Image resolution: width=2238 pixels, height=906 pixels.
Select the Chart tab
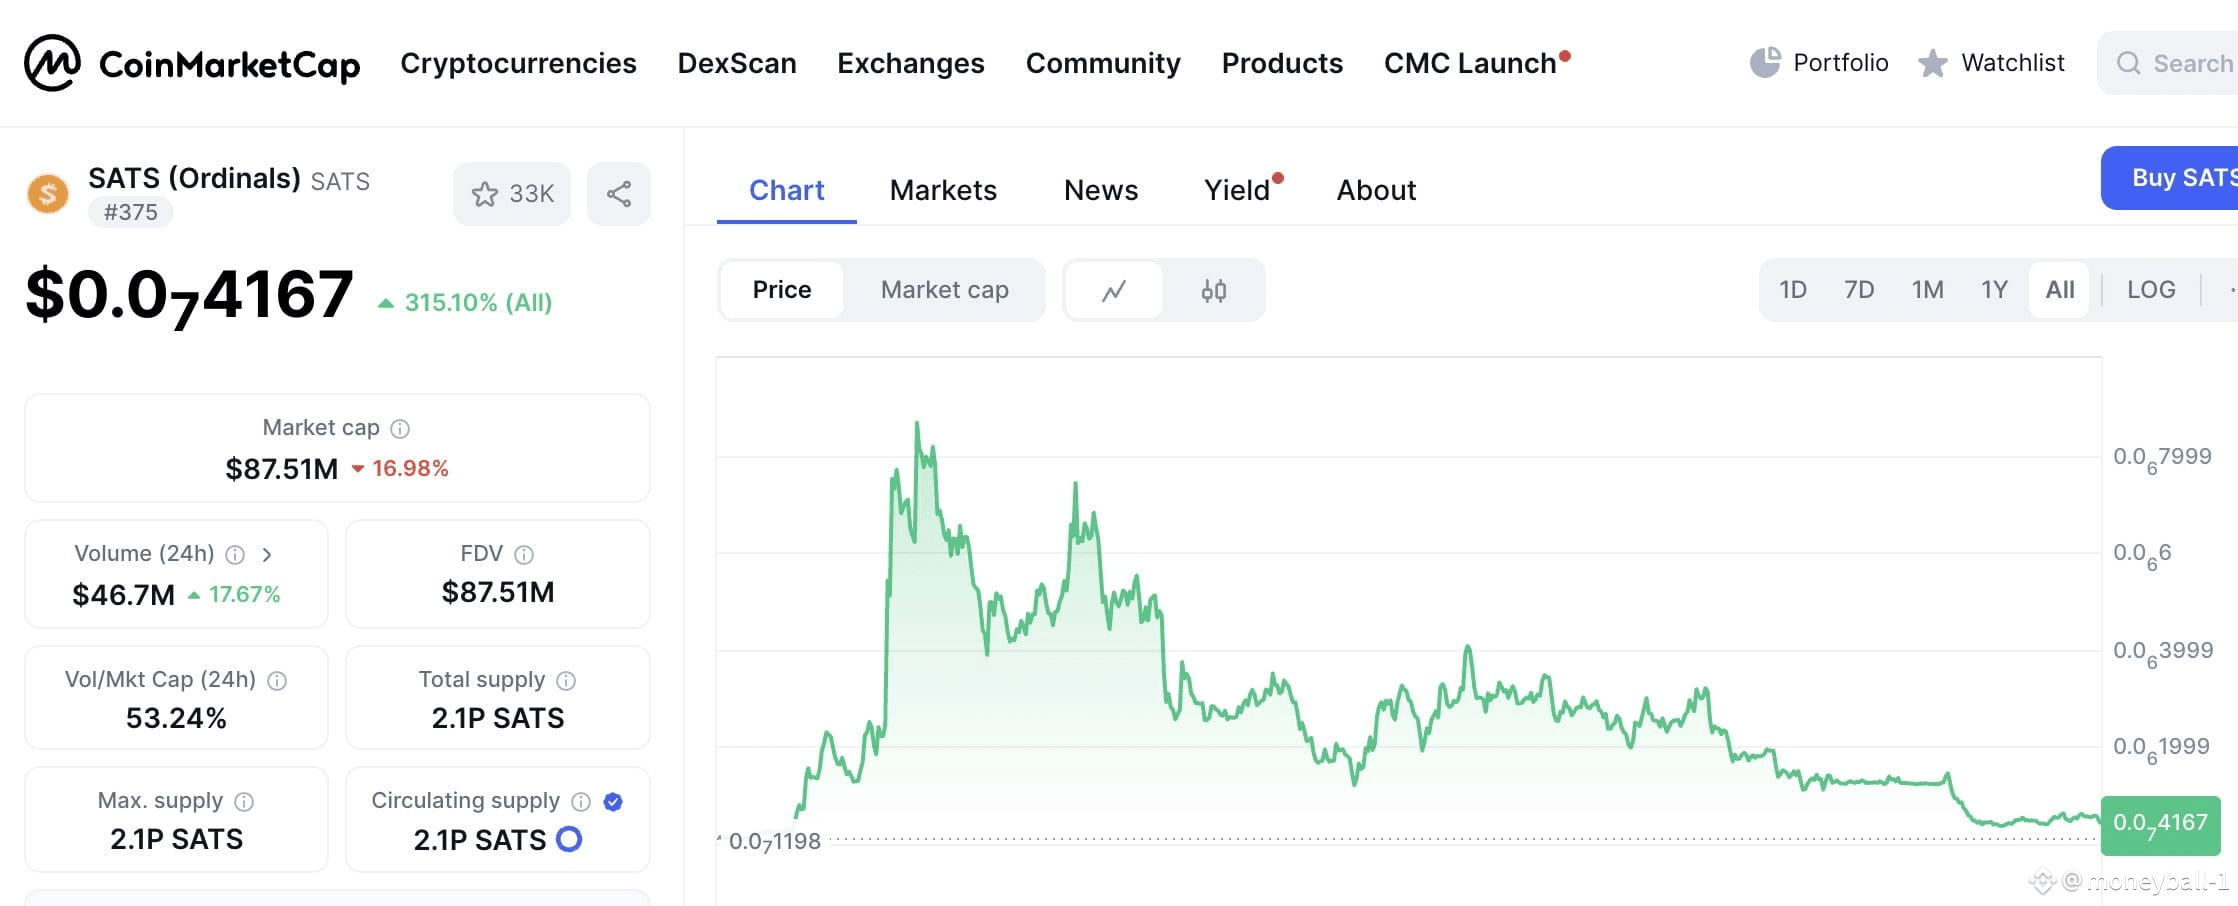click(x=787, y=190)
